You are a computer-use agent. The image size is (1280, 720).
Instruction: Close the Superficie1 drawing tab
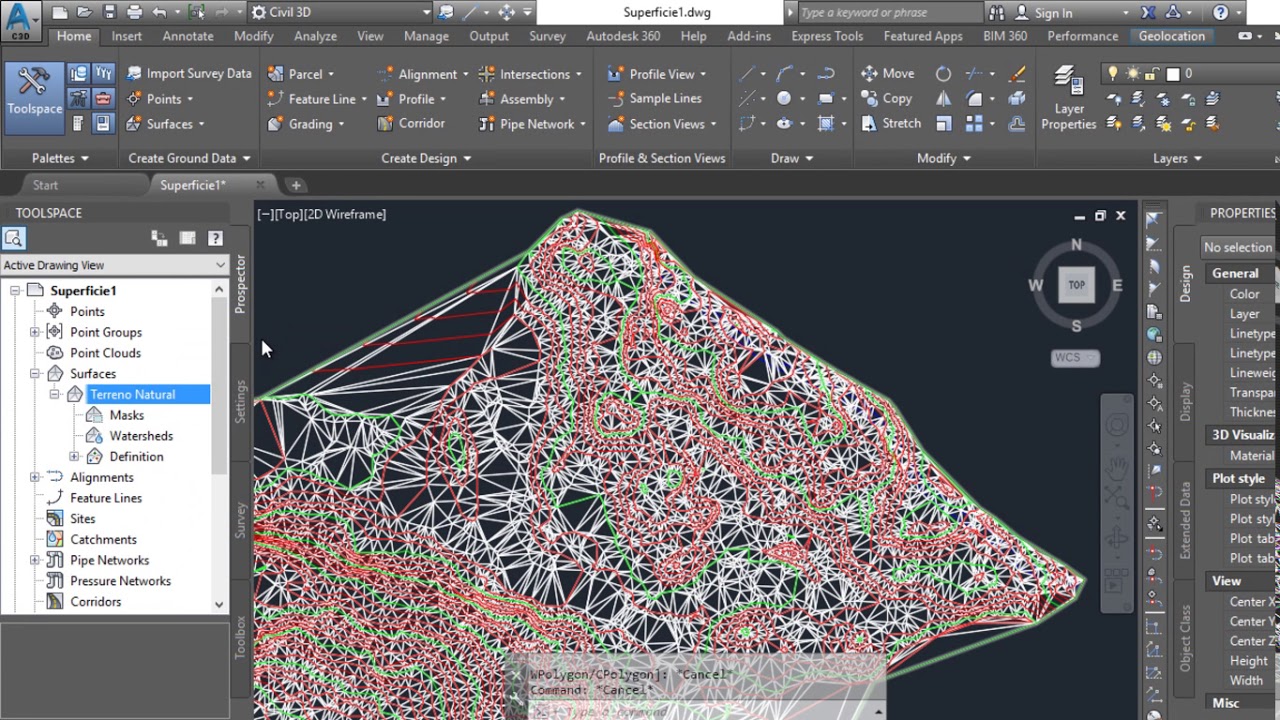260,185
